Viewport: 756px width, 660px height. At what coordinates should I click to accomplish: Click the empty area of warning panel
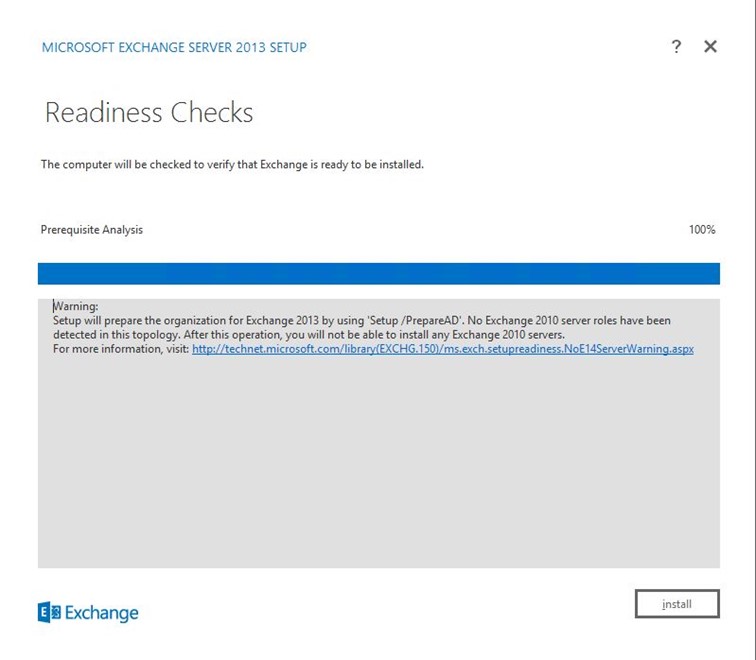click(x=378, y=460)
